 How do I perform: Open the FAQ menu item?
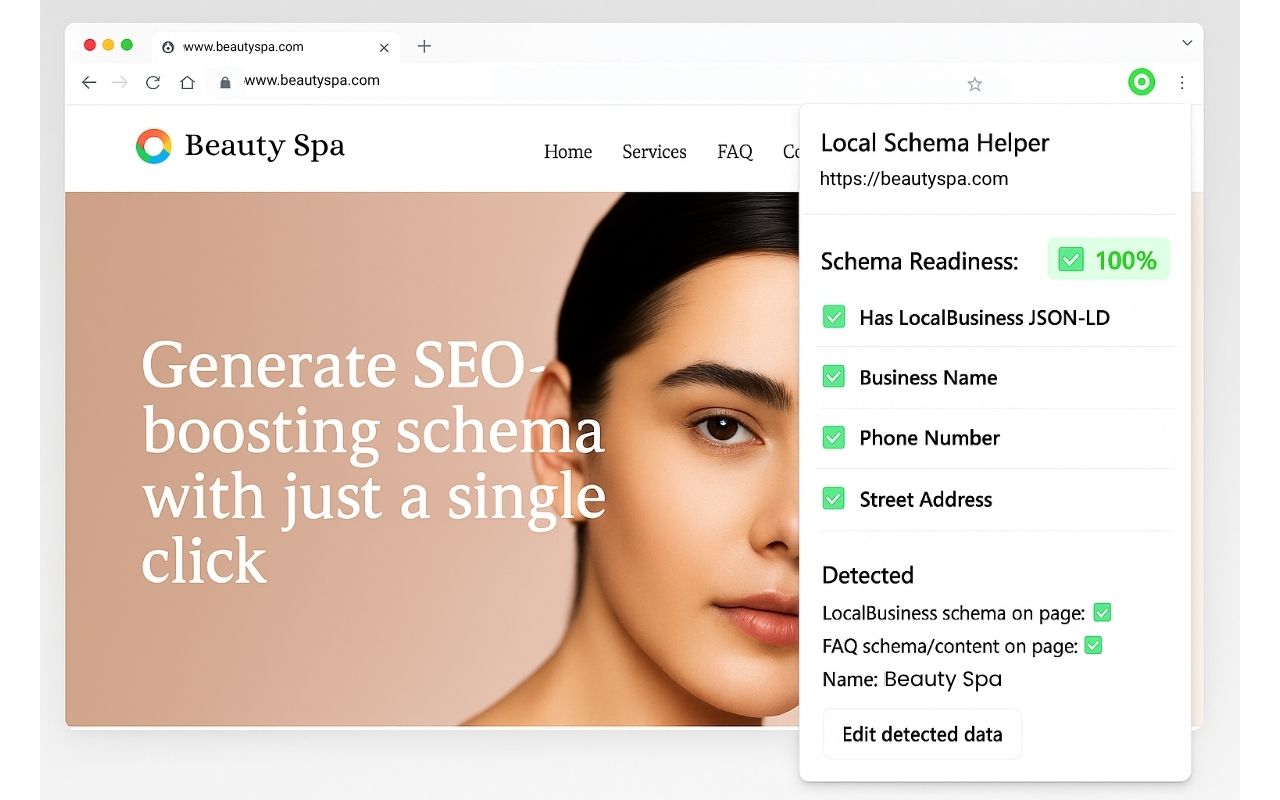click(735, 152)
